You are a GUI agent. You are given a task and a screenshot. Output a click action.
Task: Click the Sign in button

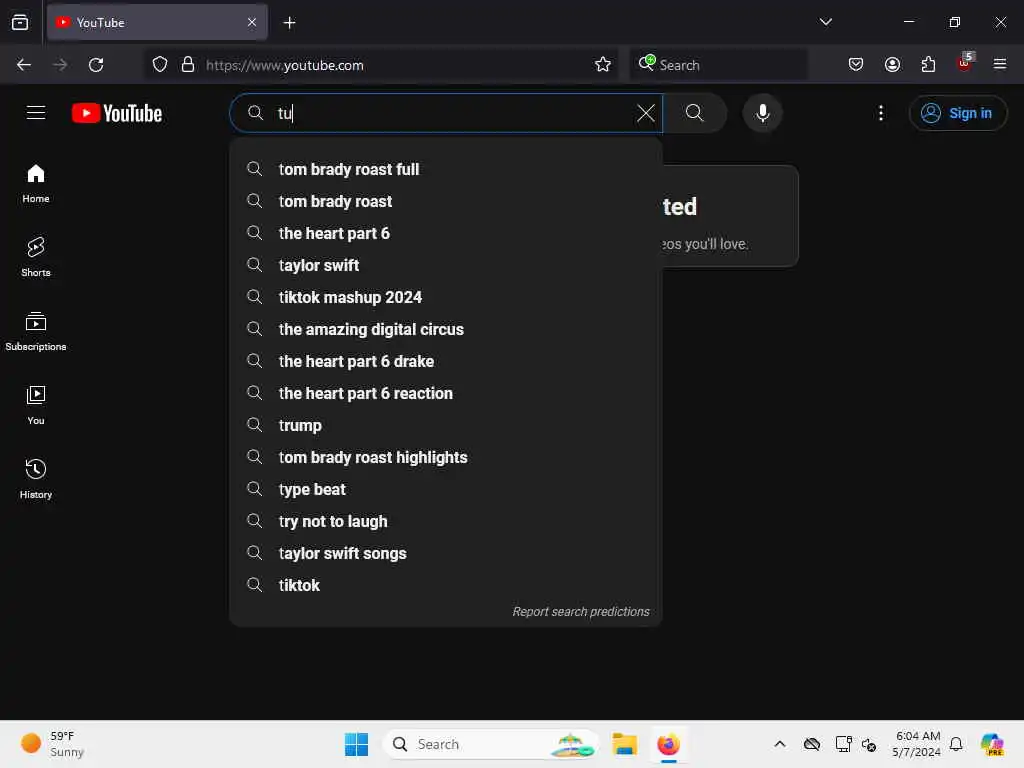coord(957,113)
